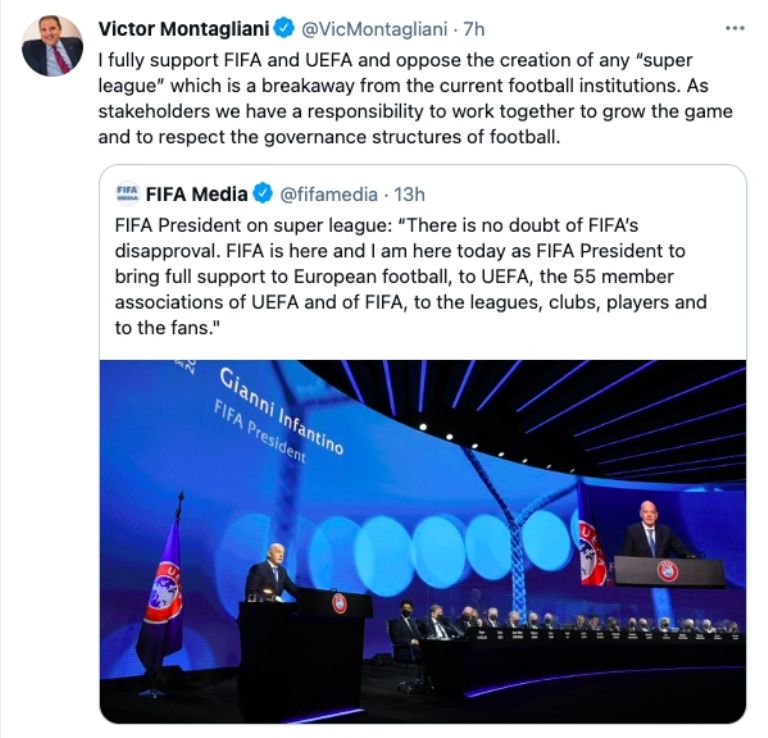This screenshot has height=738, width=768.
Task: Open the FIFA Media display name
Action: [x=198, y=194]
